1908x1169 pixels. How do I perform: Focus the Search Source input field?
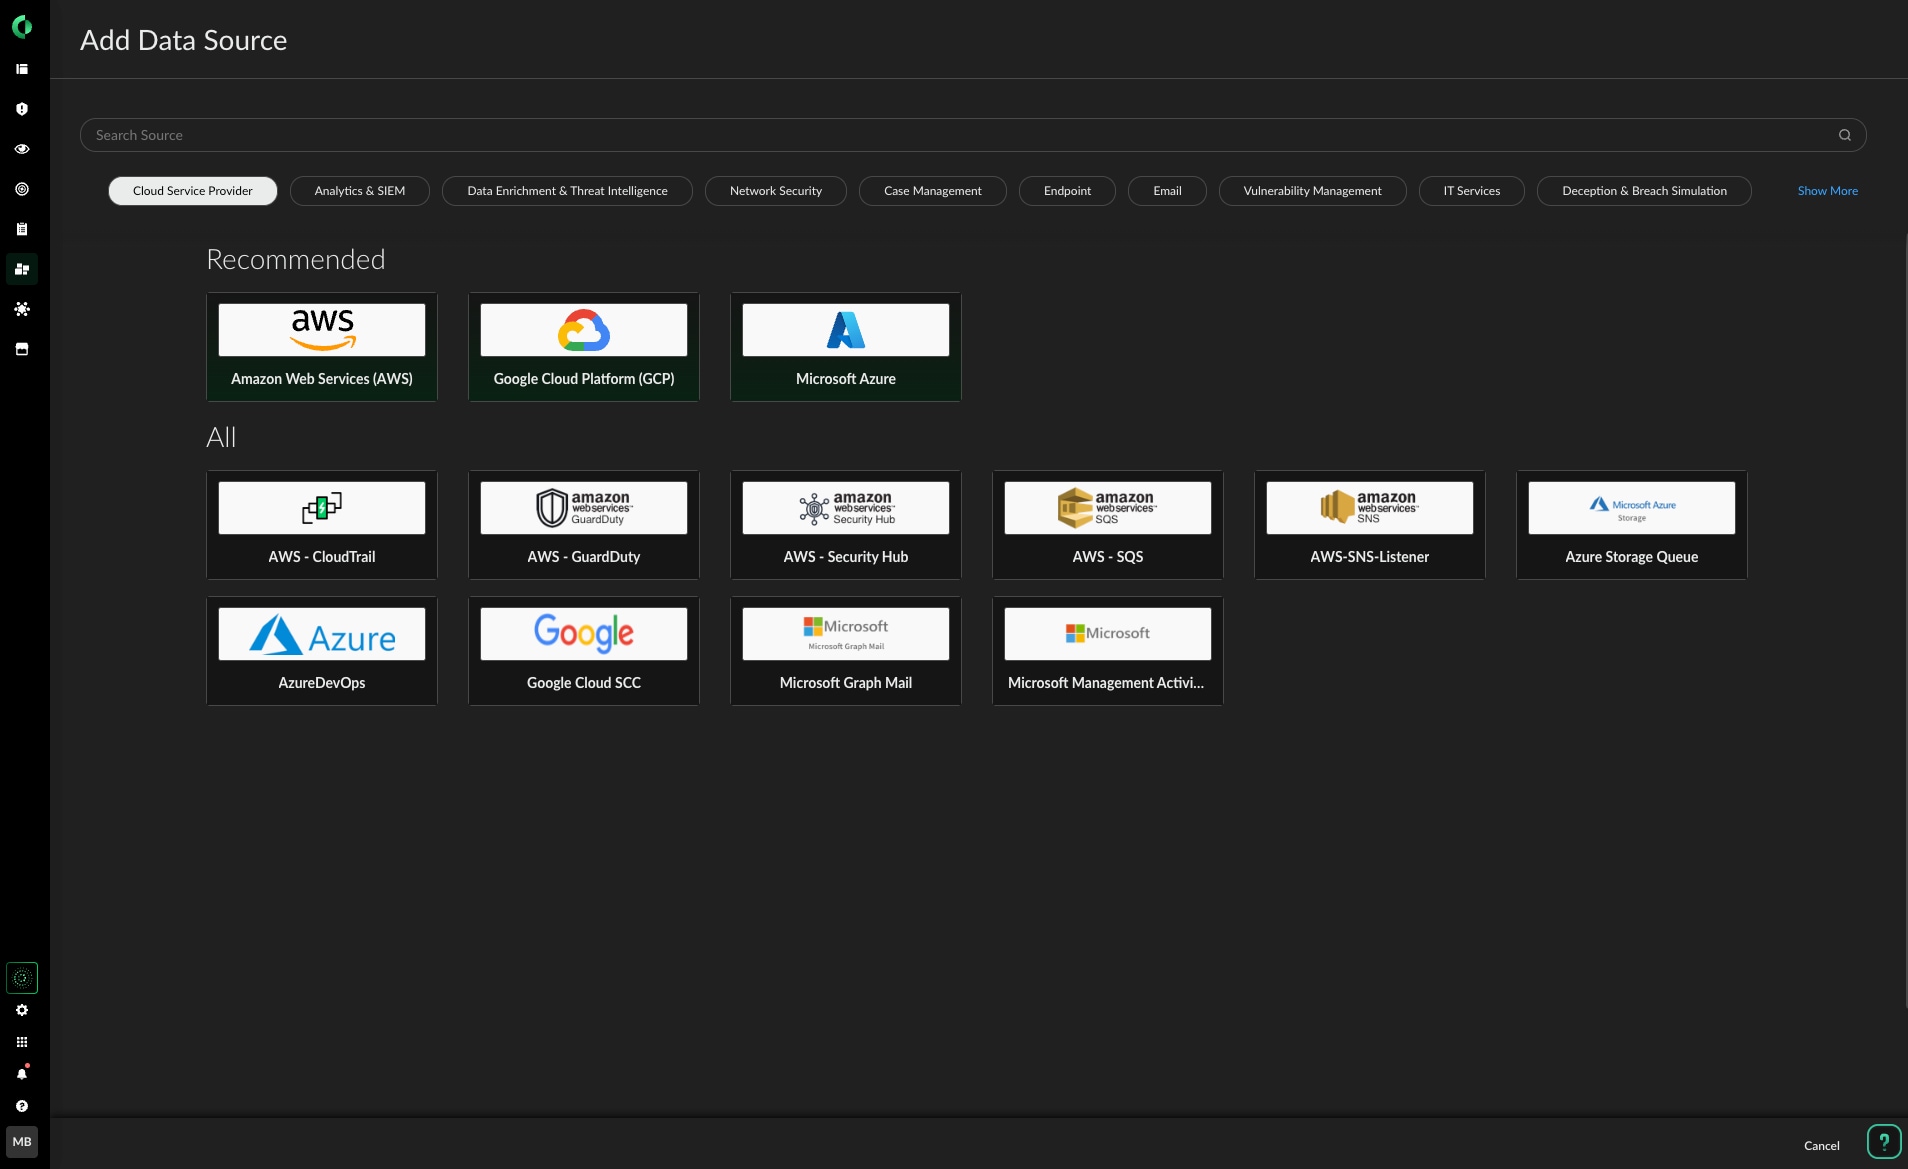click(950, 135)
